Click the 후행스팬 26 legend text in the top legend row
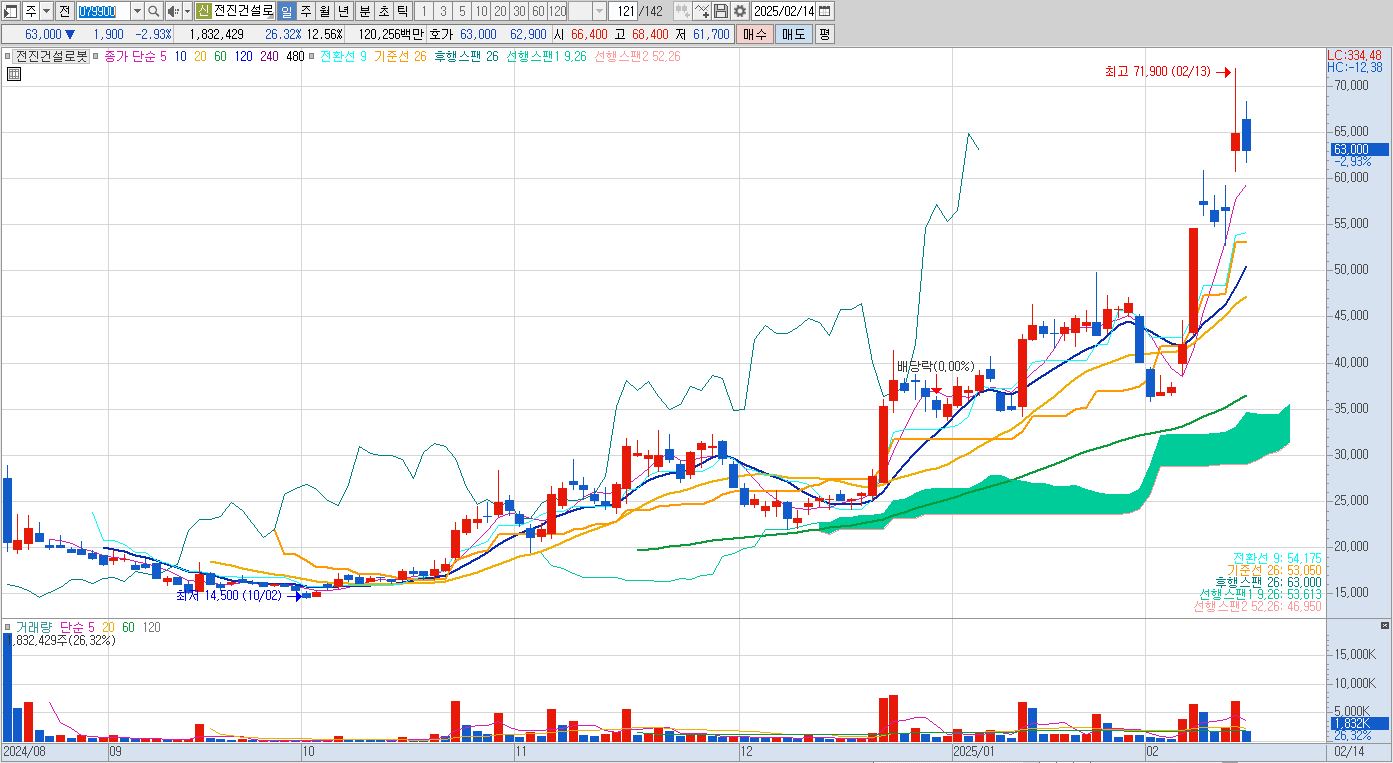Screen dimensions: 1393x763 465,57
